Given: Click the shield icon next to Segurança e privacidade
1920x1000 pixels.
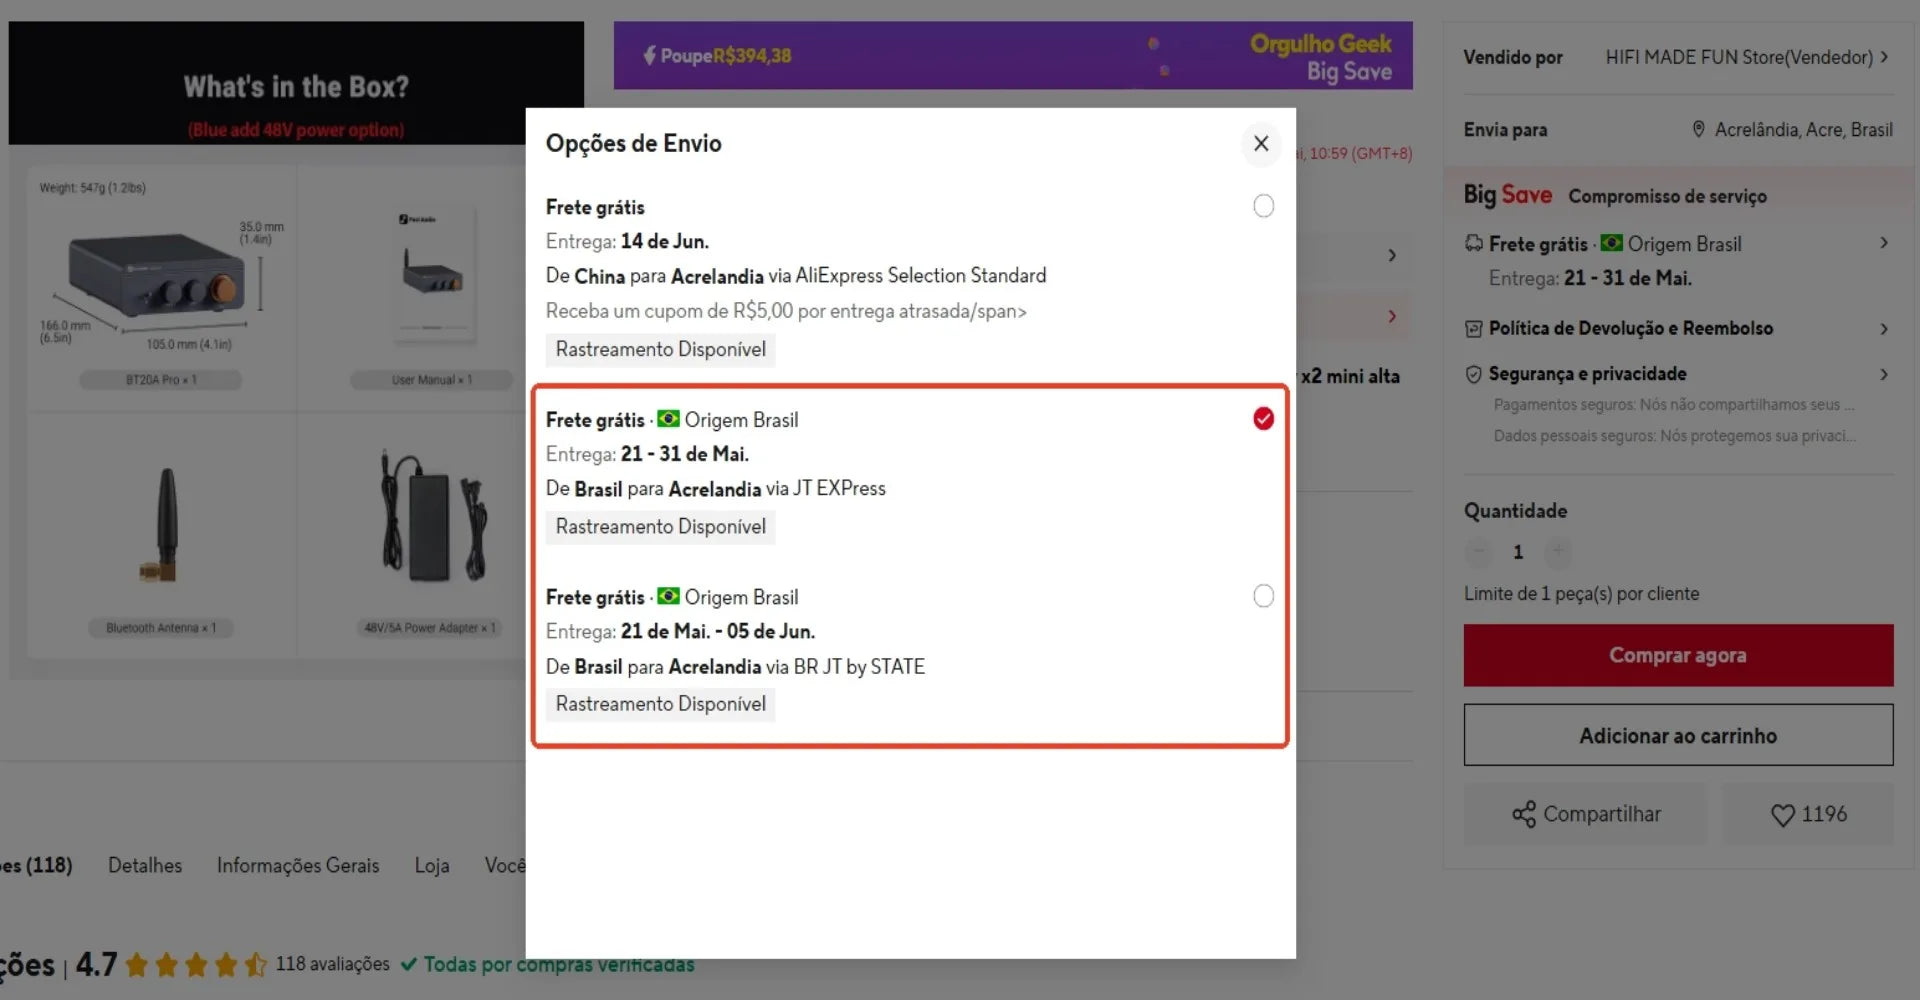Looking at the screenshot, I should (x=1473, y=374).
